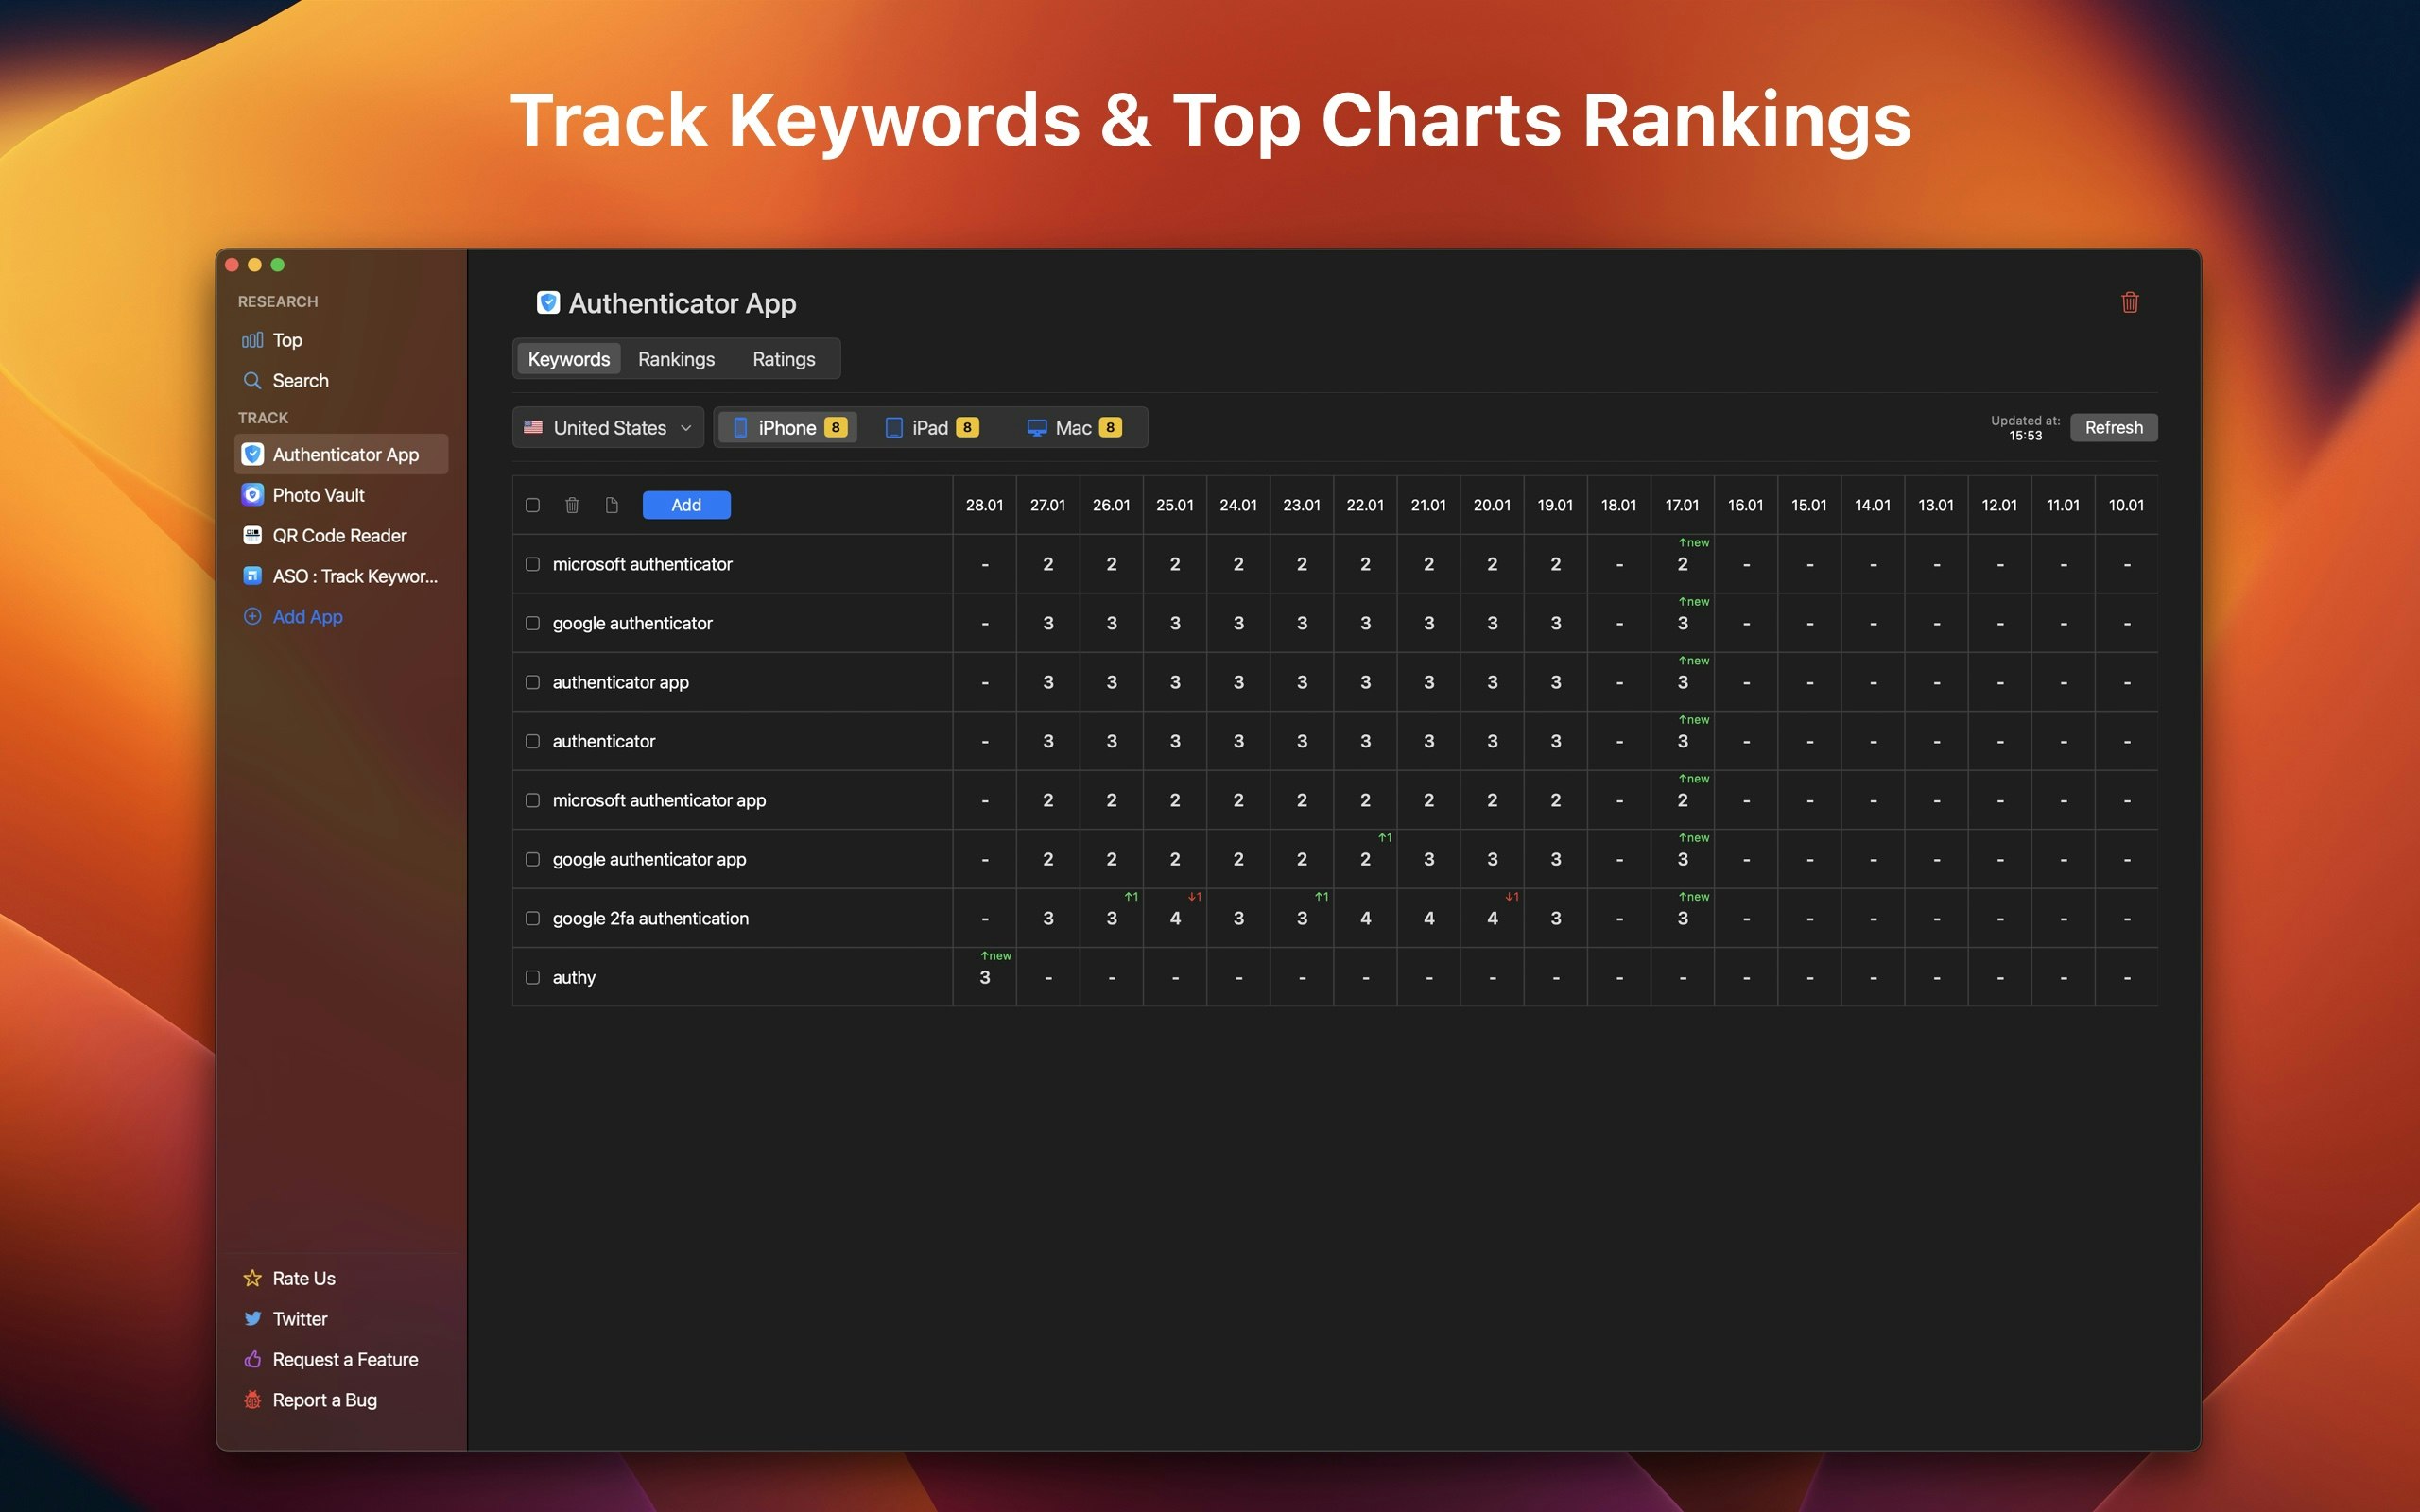Click the iPhone tab's 8 count badge
This screenshot has height=1512, width=2420.
(x=836, y=428)
